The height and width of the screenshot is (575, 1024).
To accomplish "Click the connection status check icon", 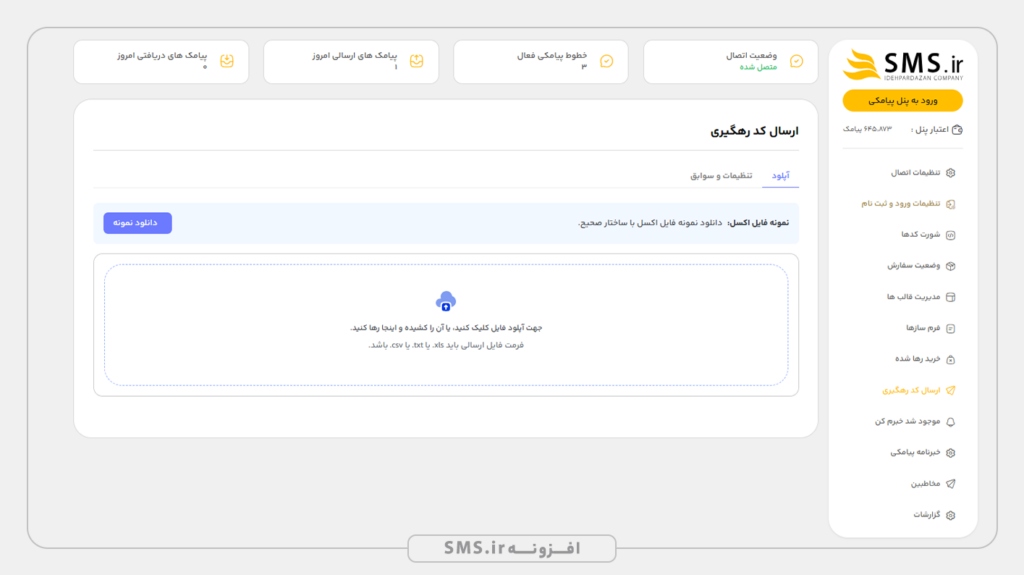I will (796, 61).
